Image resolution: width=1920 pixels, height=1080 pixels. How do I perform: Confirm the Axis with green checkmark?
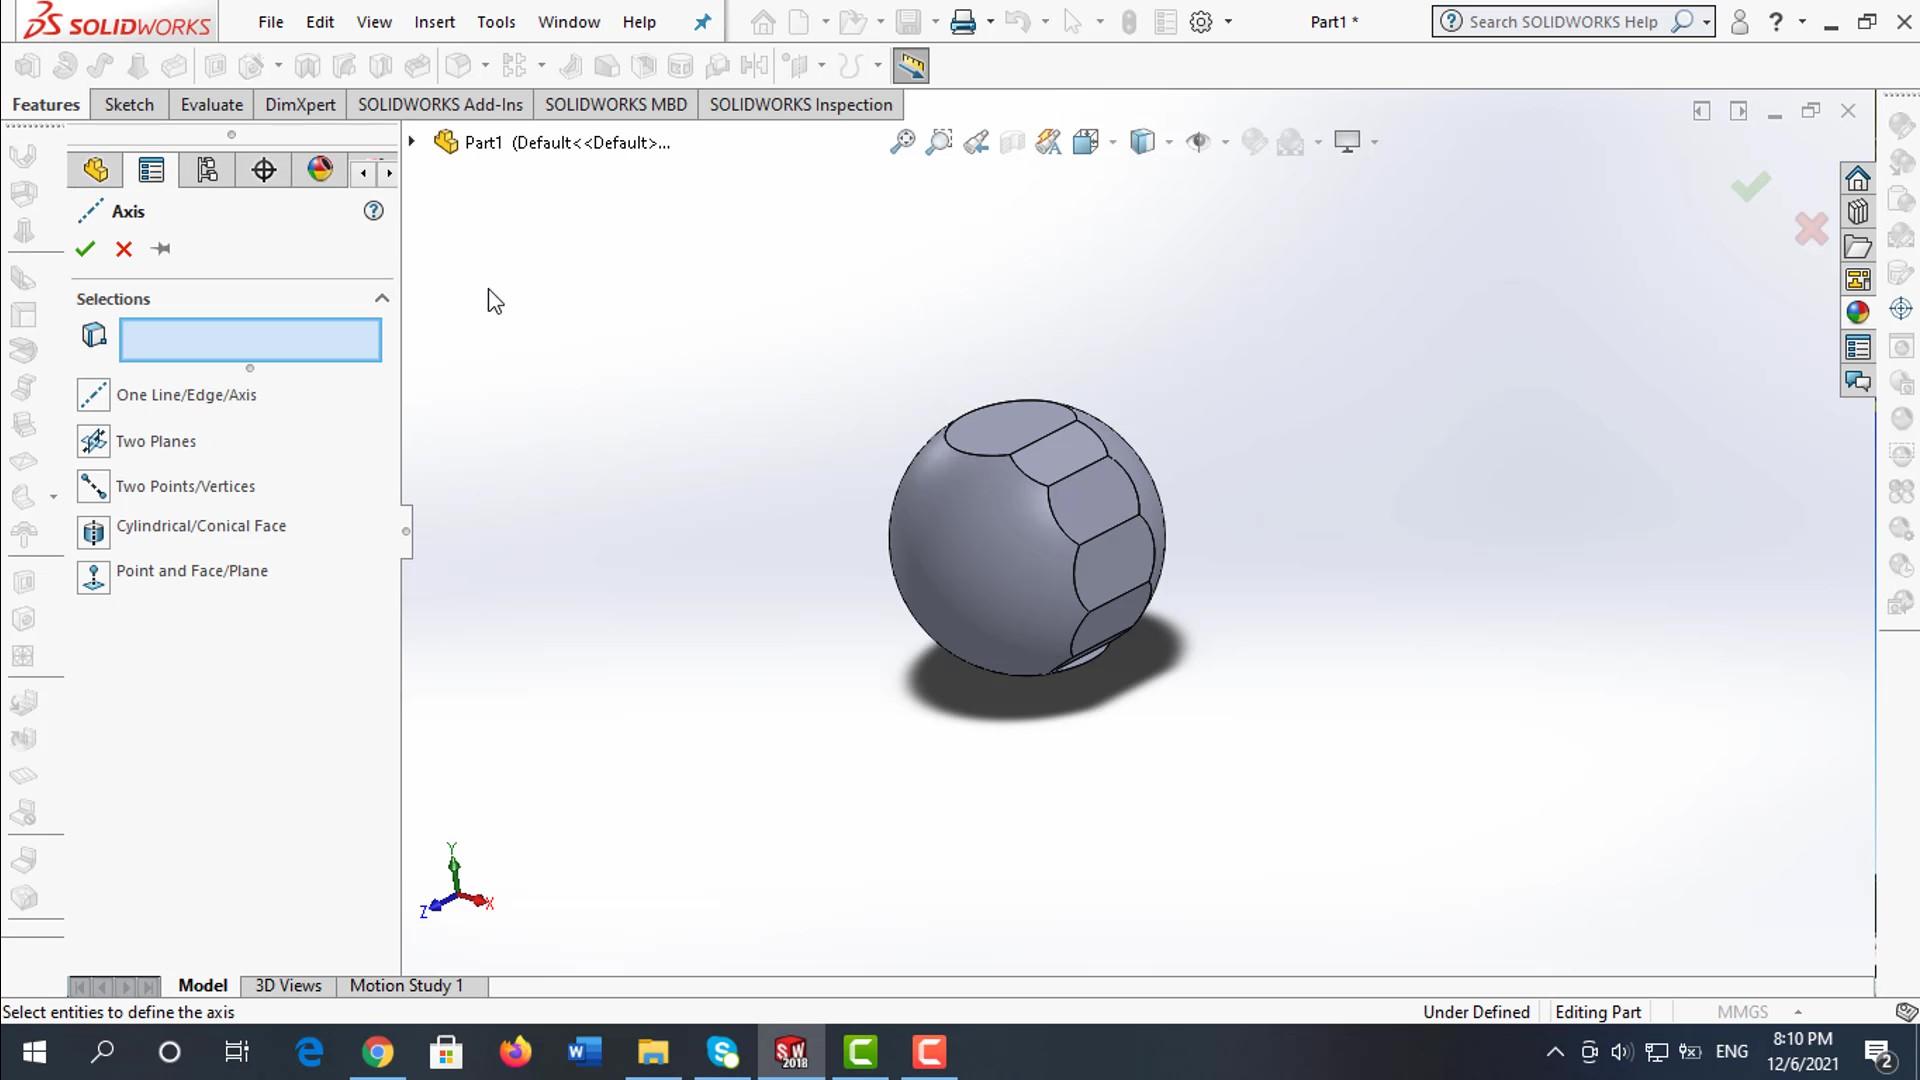[85, 249]
